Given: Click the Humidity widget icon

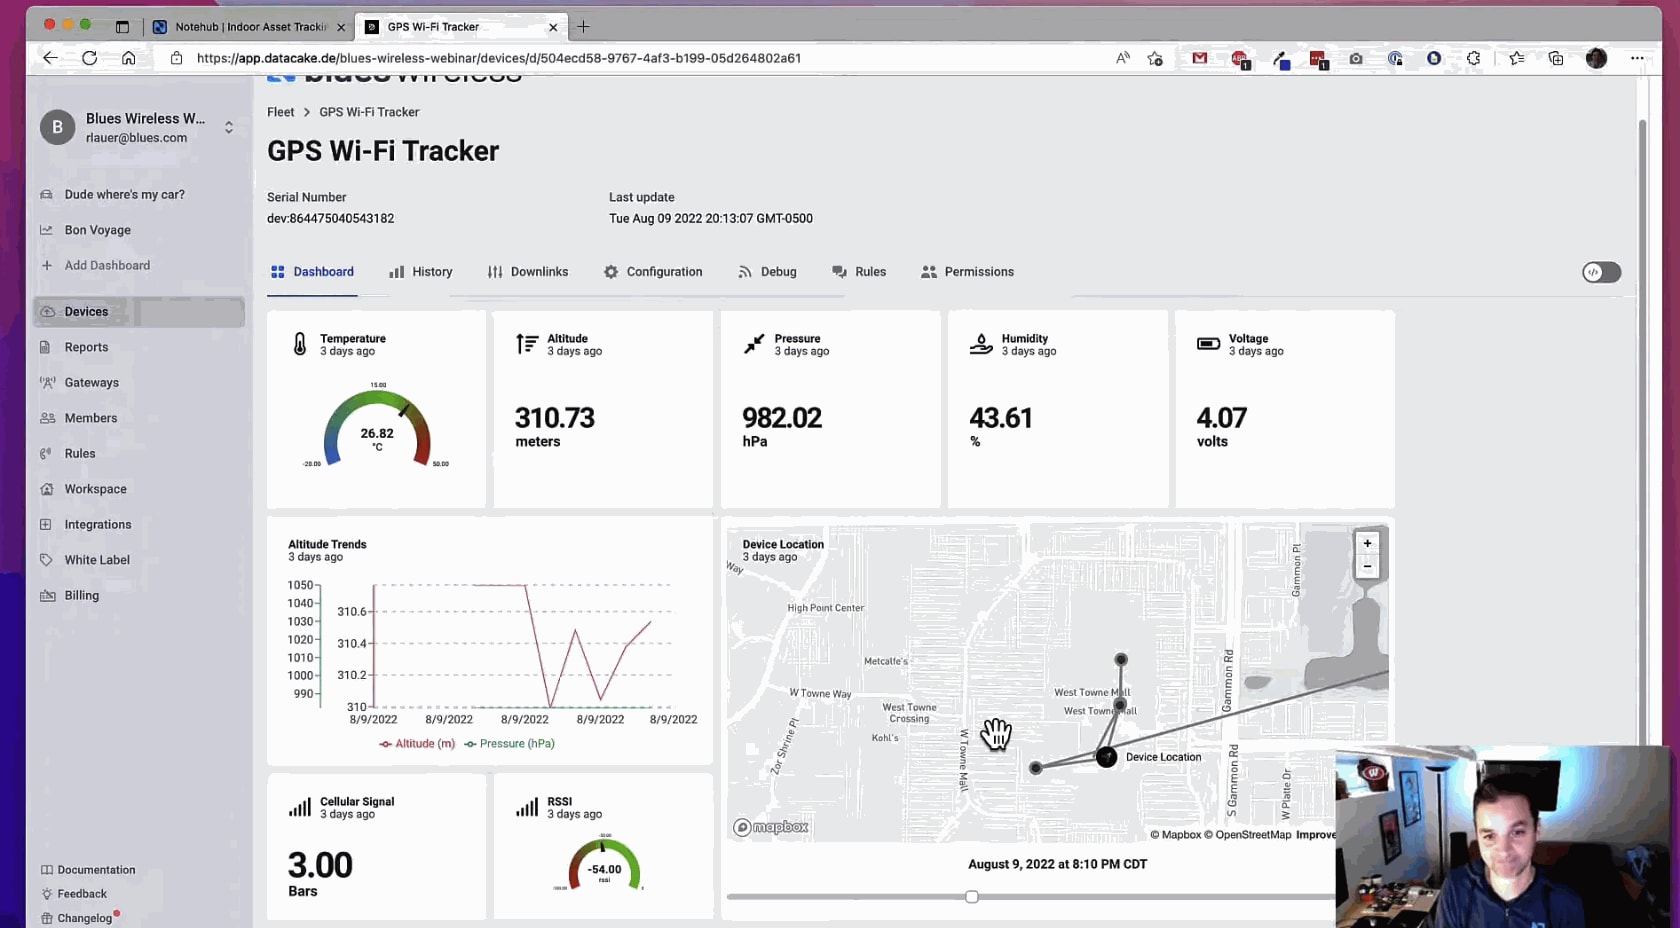Looking at the screenshot, I should 981,344.
